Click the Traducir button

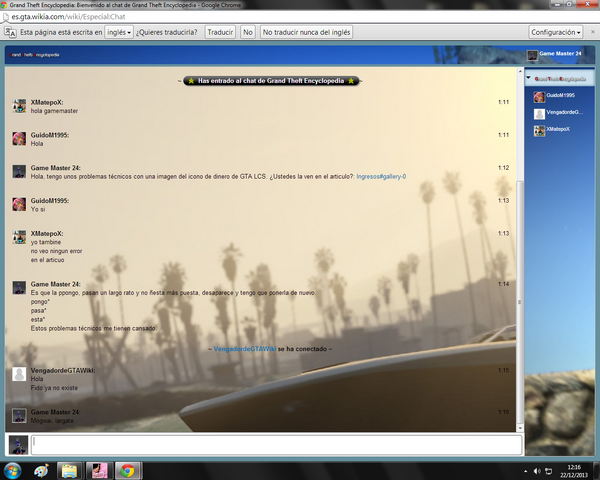point(220,33)
